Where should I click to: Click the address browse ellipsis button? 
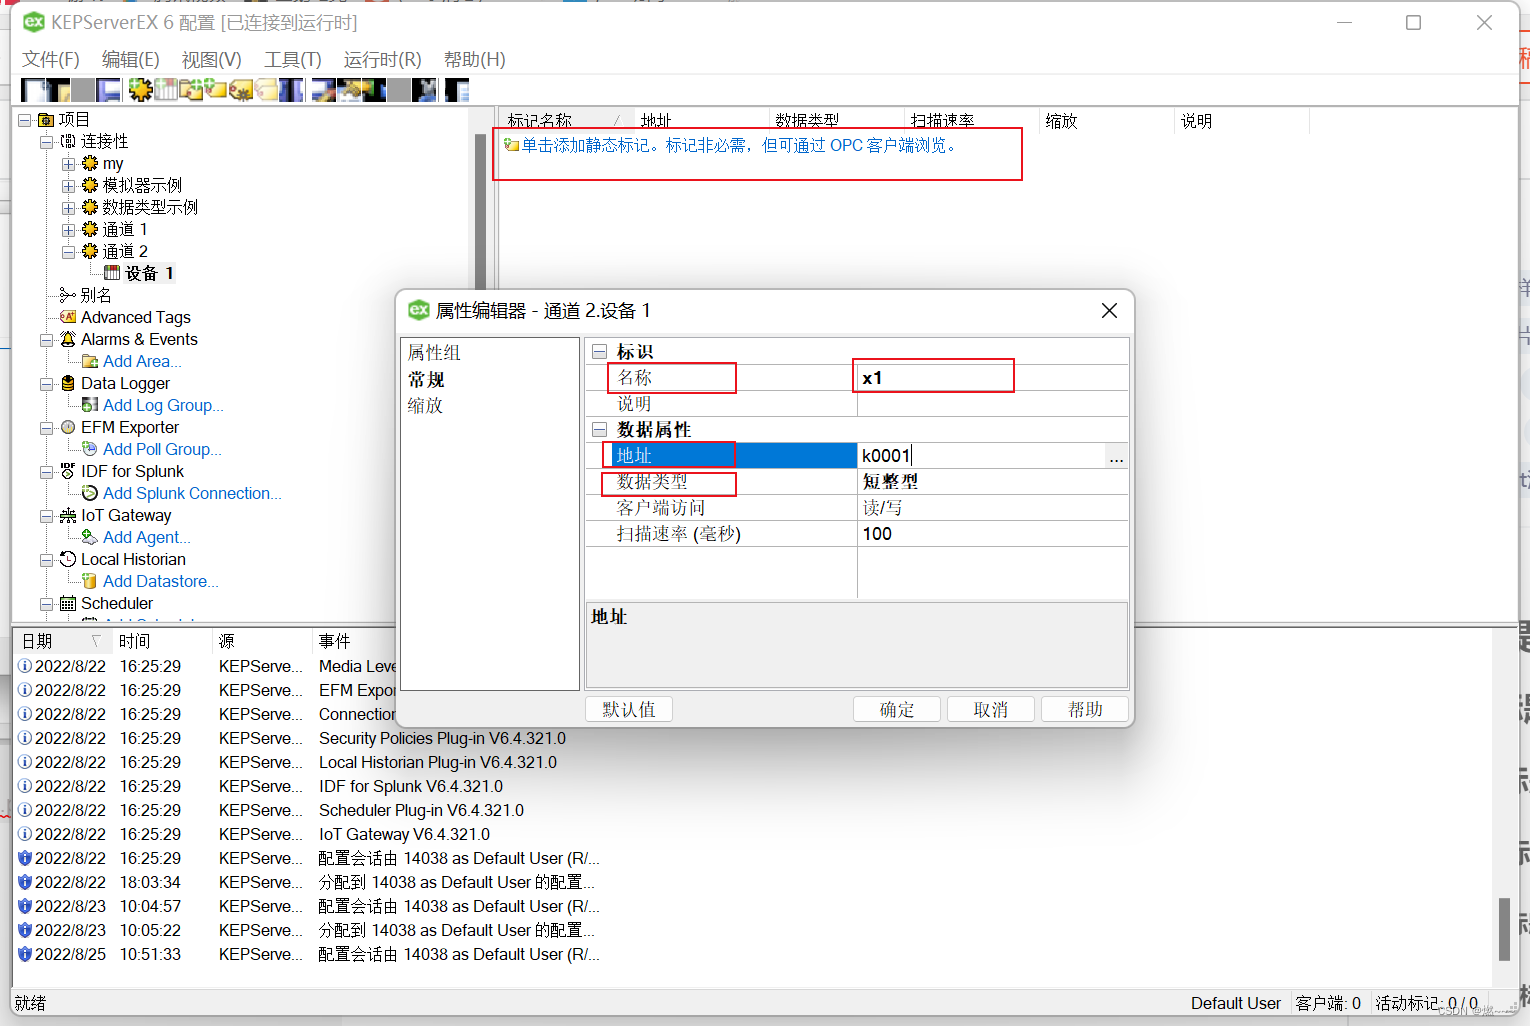pos(1116,456)
